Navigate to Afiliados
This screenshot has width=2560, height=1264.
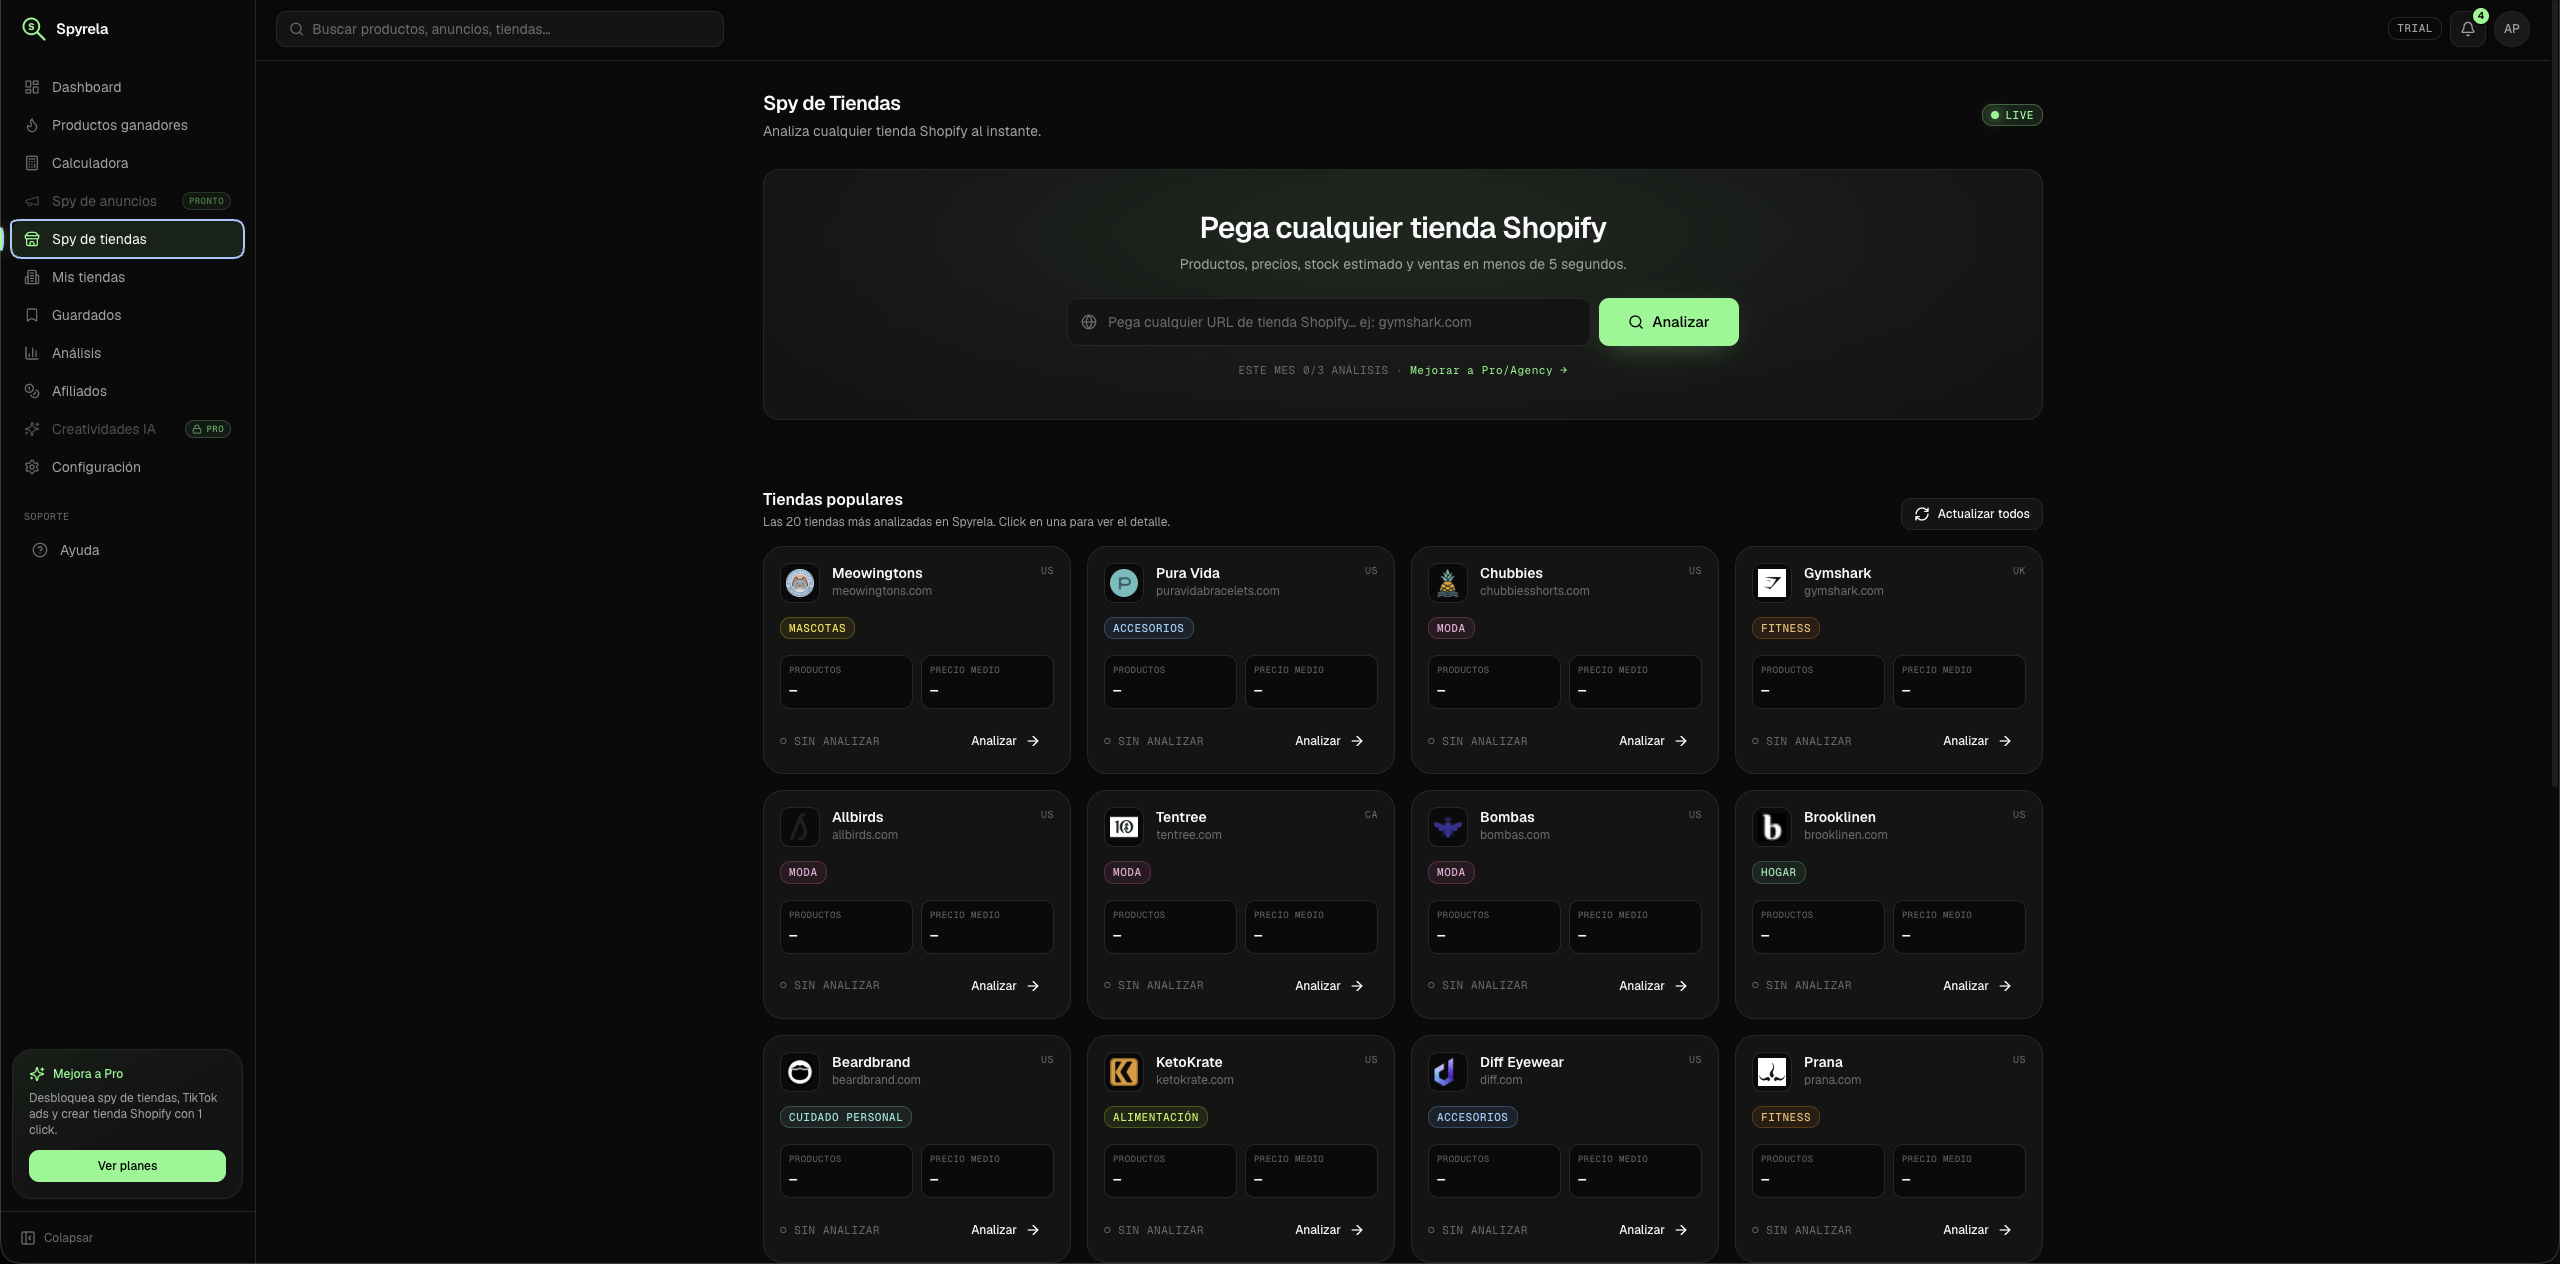[x=127, y=391]
